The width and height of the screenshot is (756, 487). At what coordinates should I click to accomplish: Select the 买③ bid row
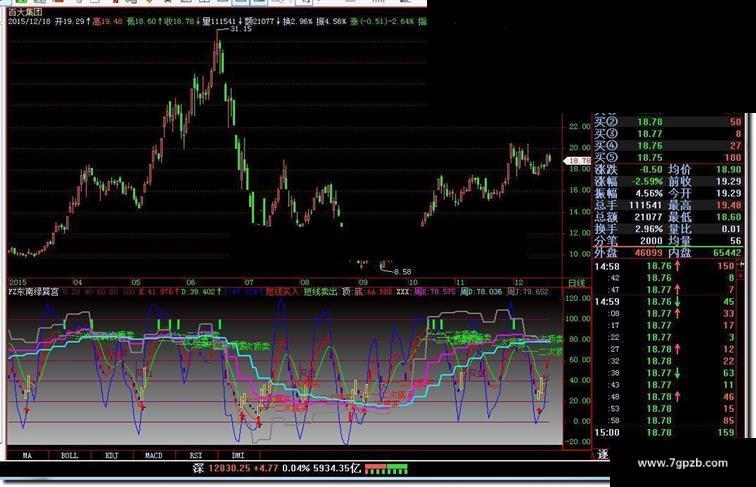click(669, 134)
